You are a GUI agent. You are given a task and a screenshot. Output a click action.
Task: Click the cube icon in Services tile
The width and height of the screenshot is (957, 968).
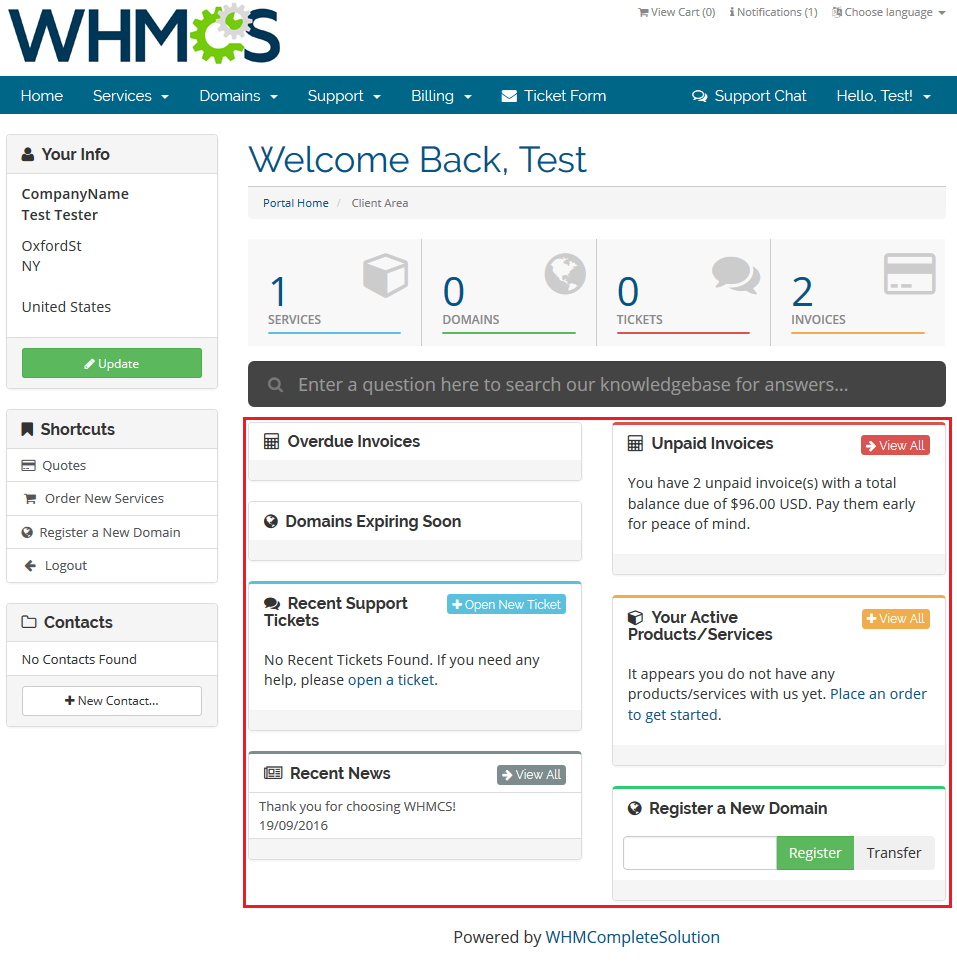(x=385, y=275)
